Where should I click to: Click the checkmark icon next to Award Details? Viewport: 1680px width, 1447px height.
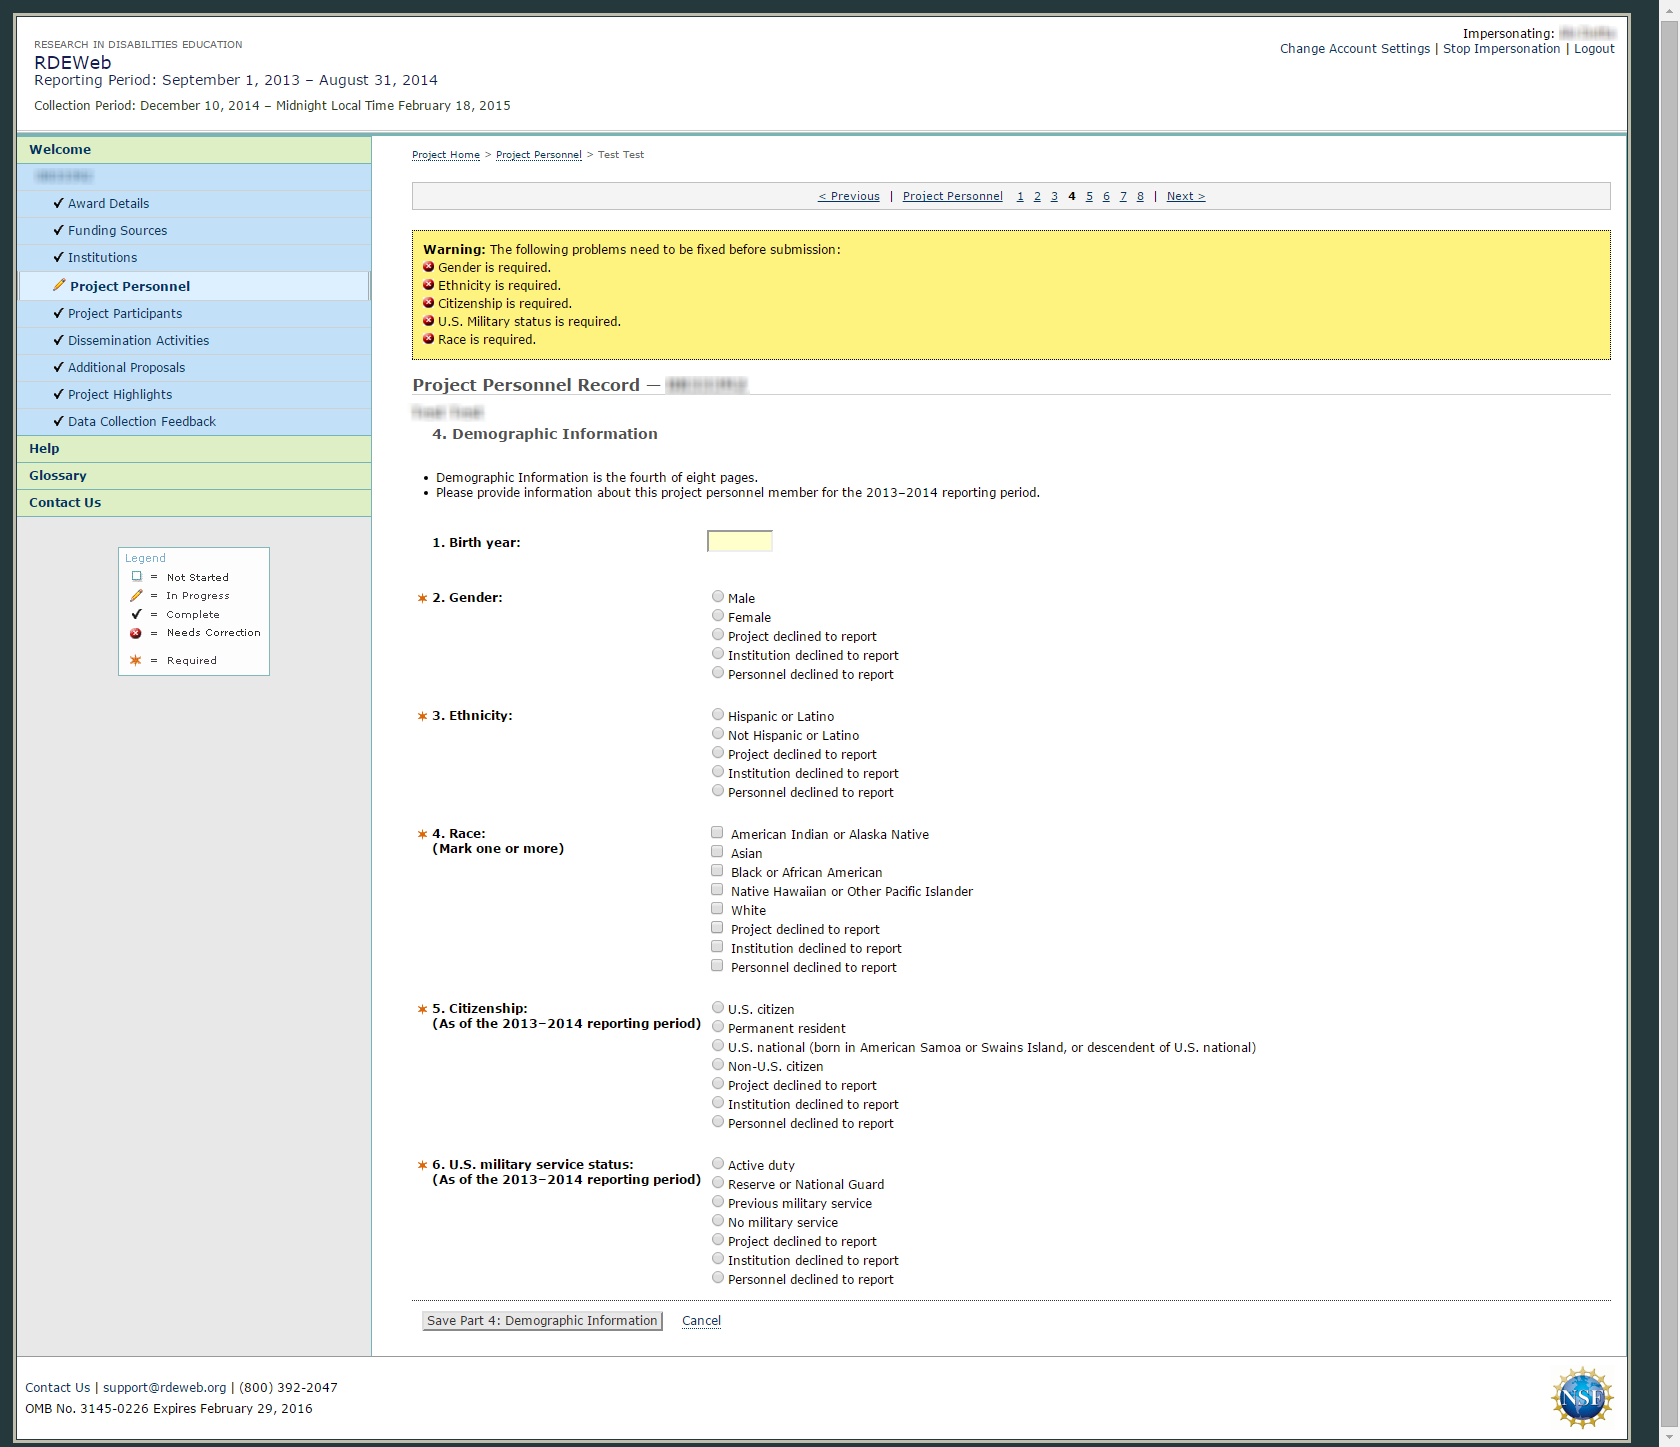point(58,203)
